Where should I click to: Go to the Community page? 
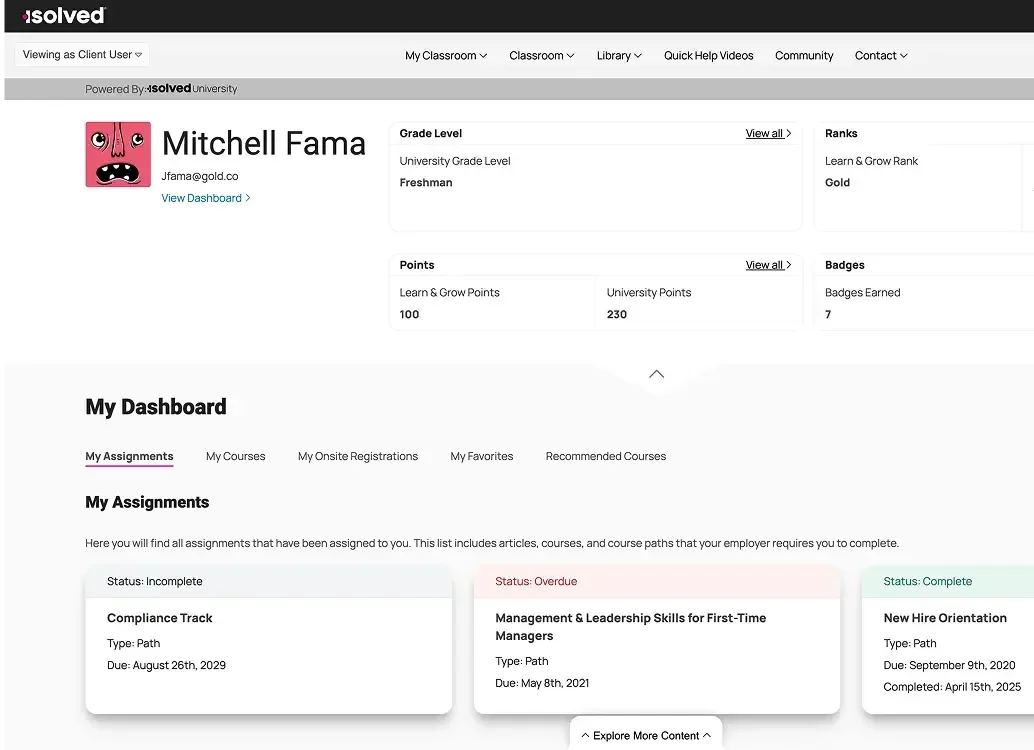804,55
